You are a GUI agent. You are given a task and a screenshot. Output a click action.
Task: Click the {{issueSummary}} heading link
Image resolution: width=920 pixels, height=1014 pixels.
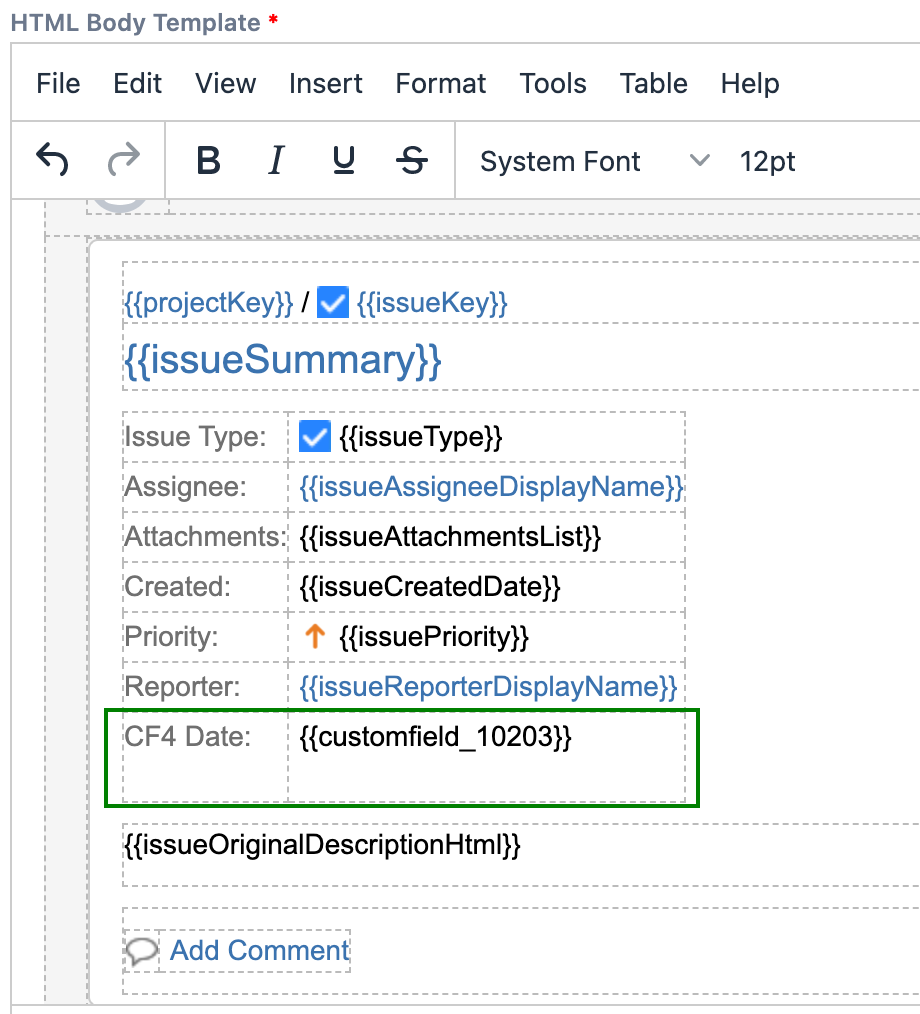pyautogui.click(x=282, y=360)
